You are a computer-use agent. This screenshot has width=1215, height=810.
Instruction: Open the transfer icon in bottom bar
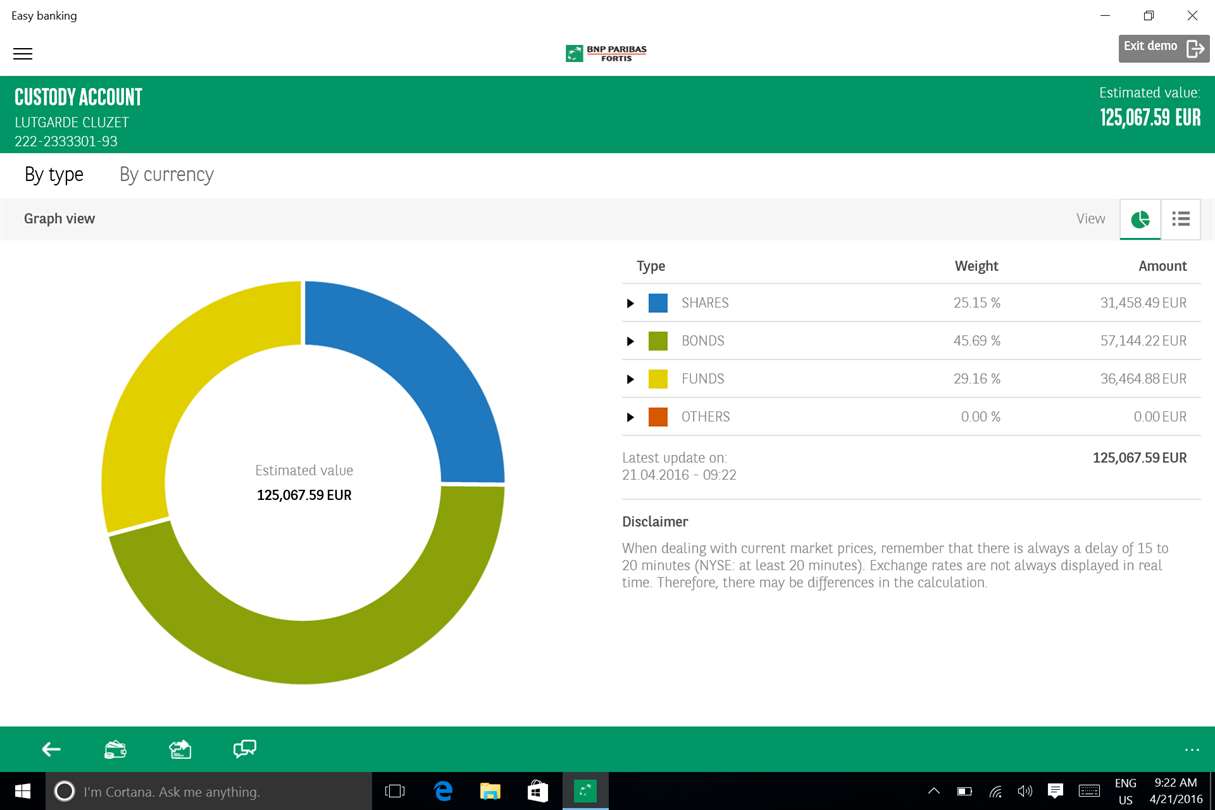(180, 749)
